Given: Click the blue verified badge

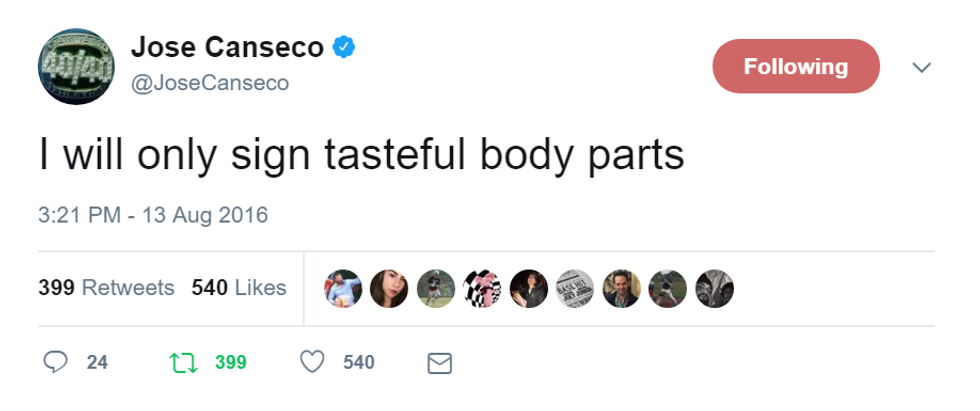Looking at the screenshot, I should 345,47.
